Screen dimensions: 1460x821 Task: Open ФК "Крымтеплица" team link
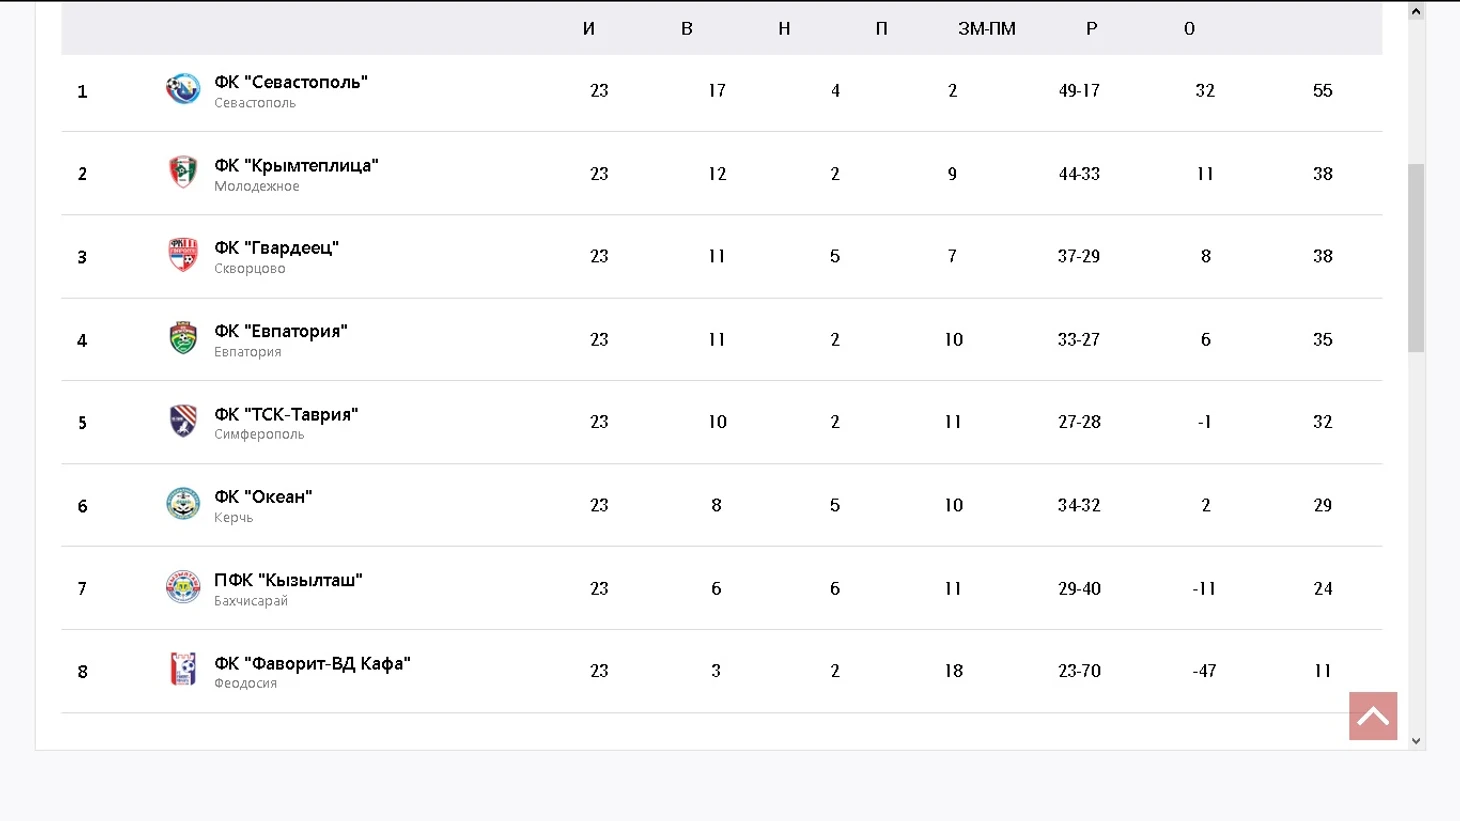click(296, 165)
